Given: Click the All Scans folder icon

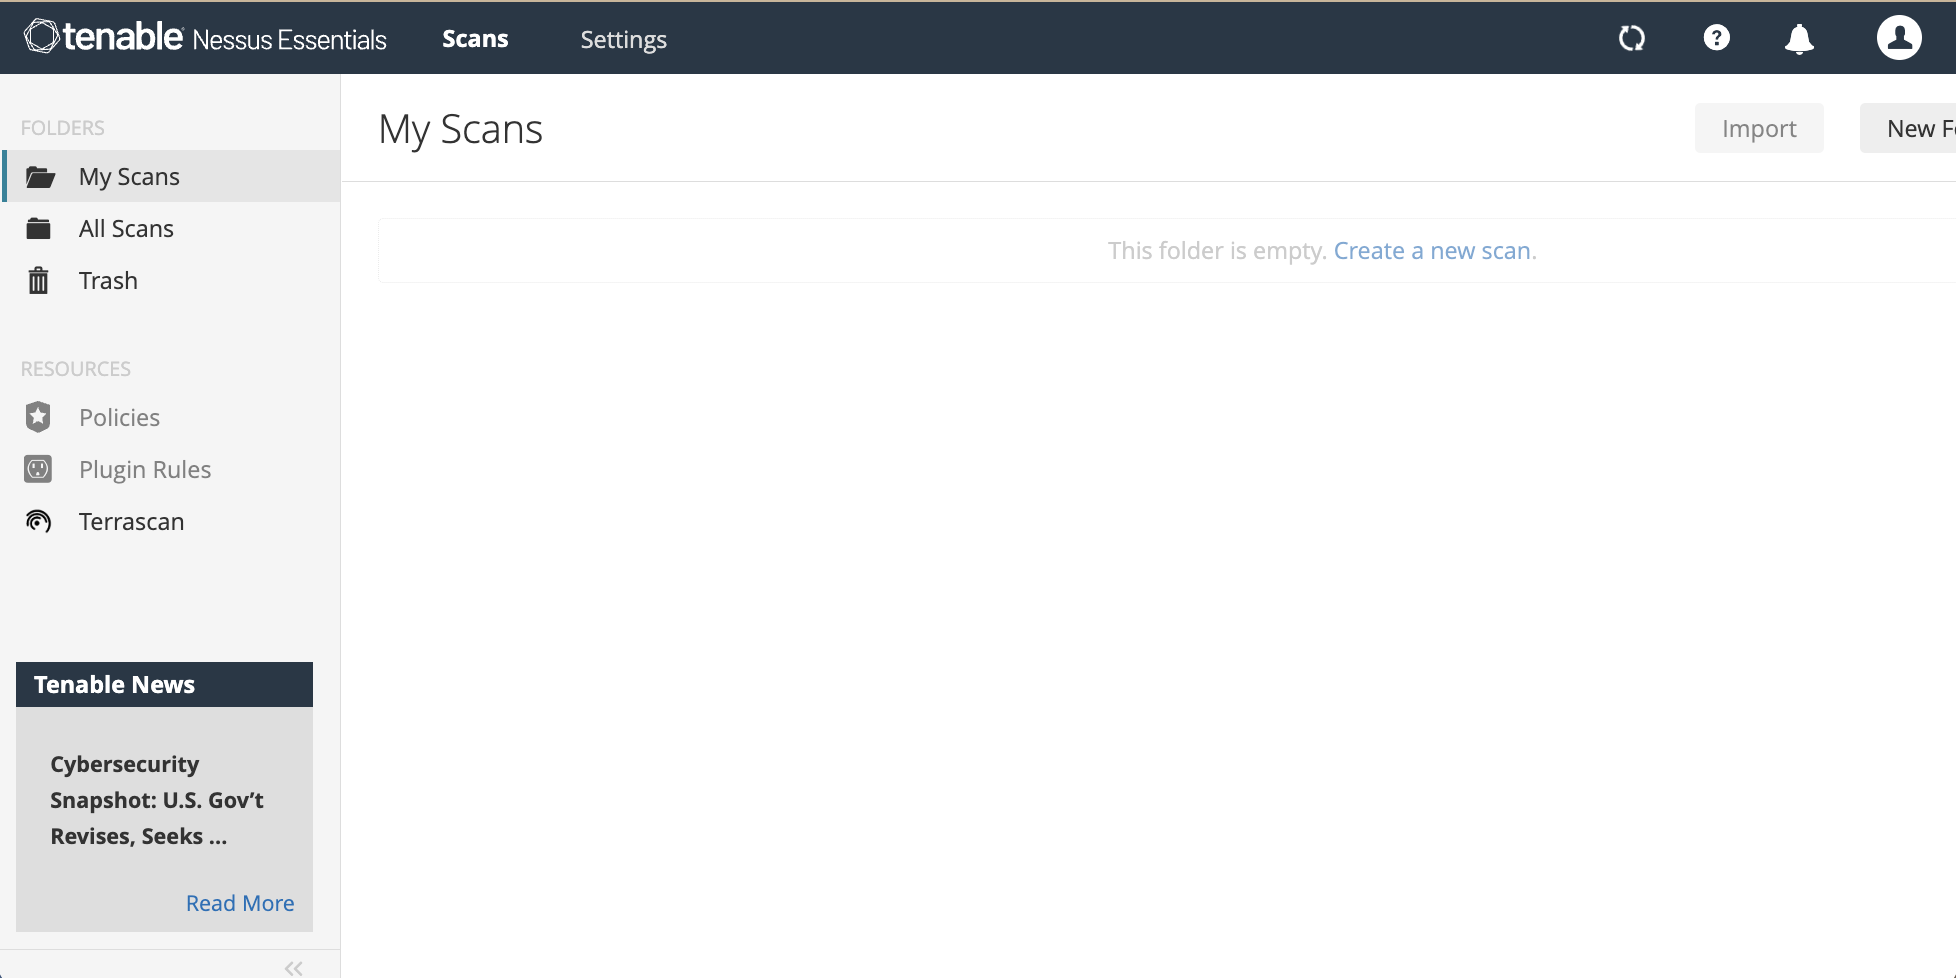Looking at the screenshot, I should (39, 229).
